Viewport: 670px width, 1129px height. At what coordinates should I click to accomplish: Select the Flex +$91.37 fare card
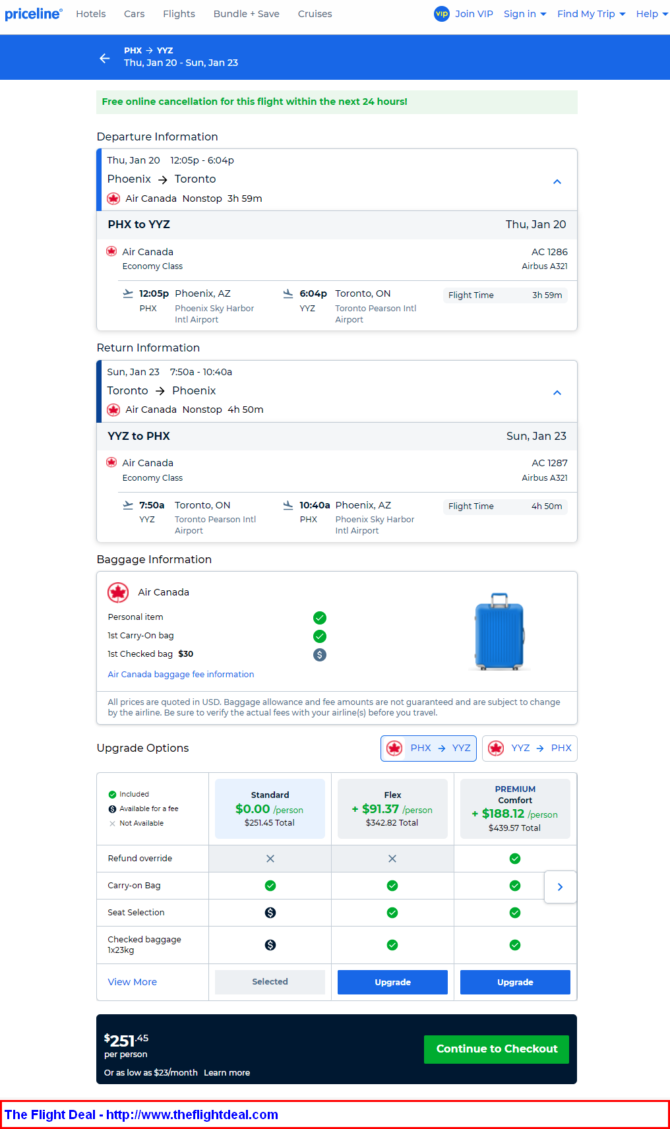(392, 809)
